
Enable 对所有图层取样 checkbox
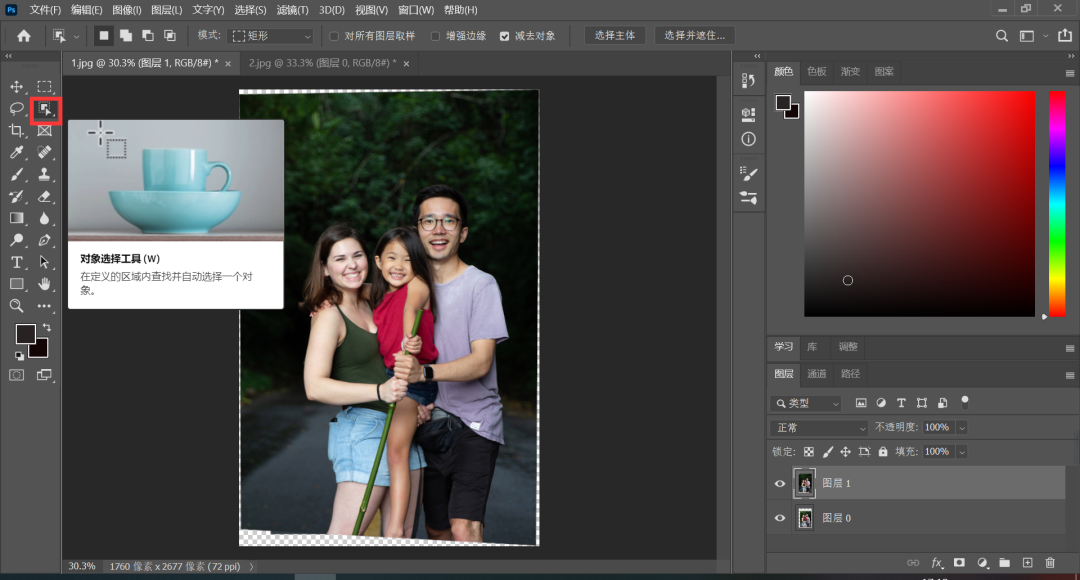334,36
